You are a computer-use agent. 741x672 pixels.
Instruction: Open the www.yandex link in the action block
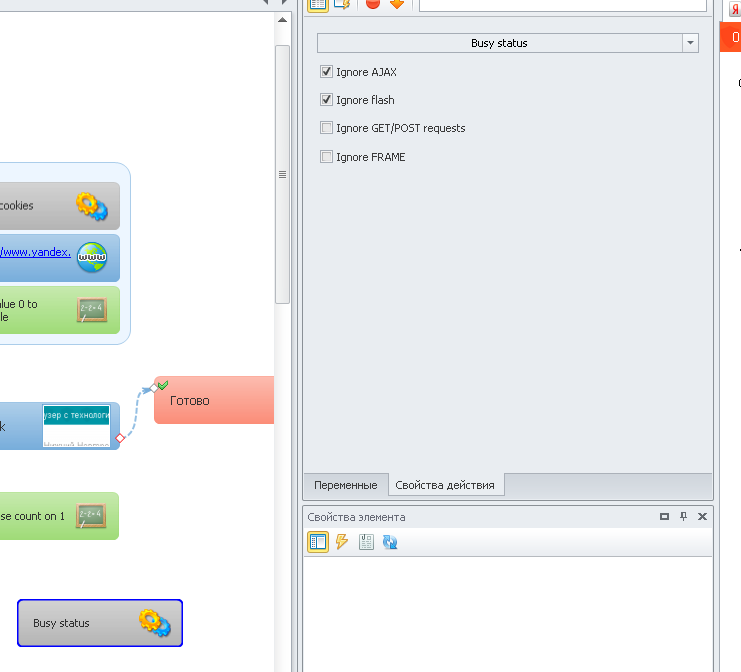[x=36, y=252]
